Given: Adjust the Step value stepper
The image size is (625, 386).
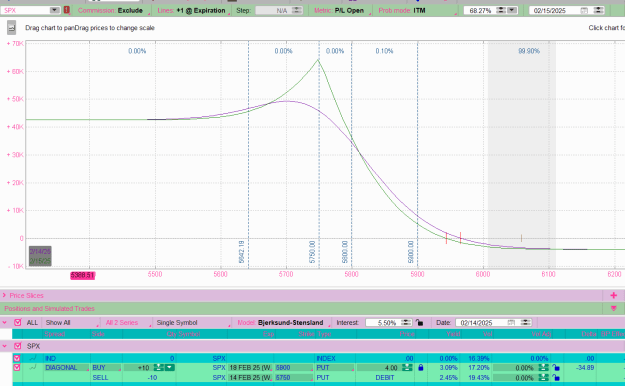Looking at the screenshot, I should pyautogui.click(x=297, y=10).
